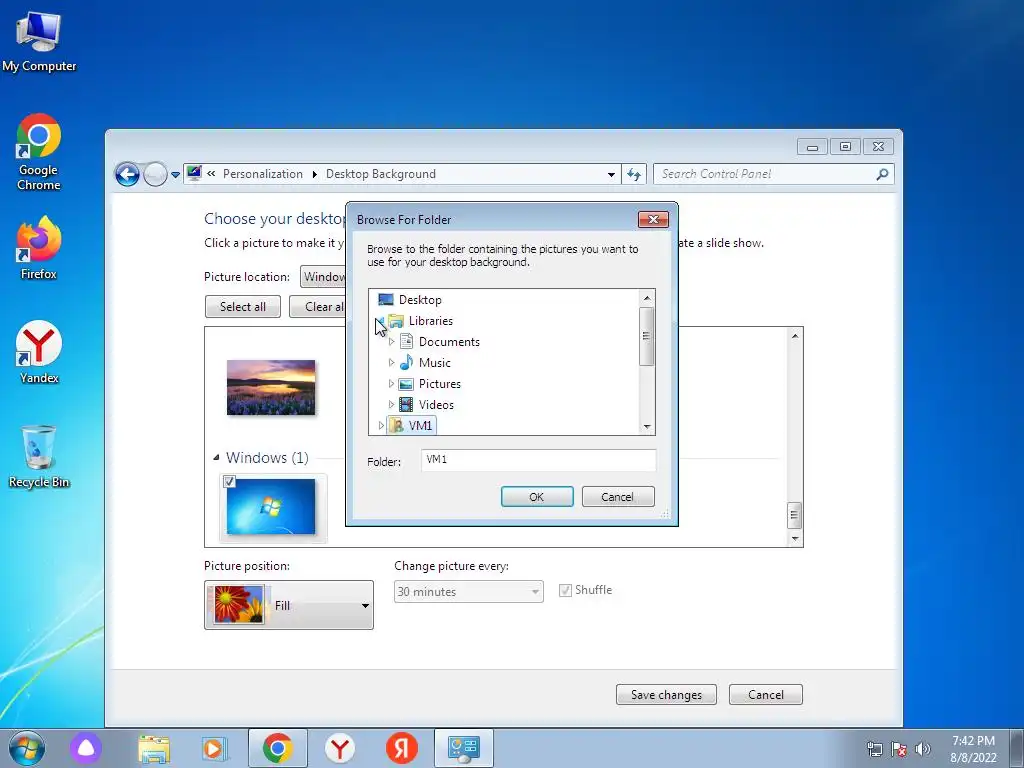Click Desktop Background breadcrumb segment
Screen dimensions: 1024x768
[x=381, y=174]
